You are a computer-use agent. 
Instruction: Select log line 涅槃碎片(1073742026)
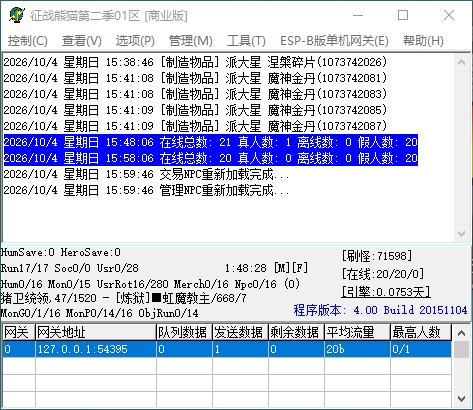coord(195,62)
